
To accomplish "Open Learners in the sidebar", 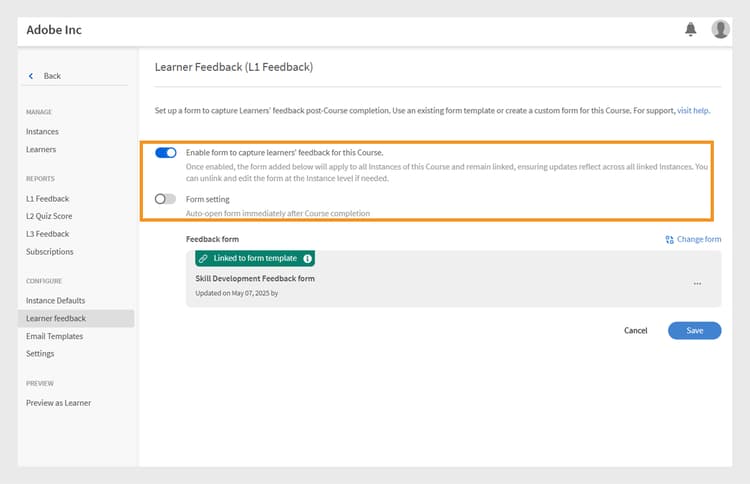I will [x=41, y=149].
